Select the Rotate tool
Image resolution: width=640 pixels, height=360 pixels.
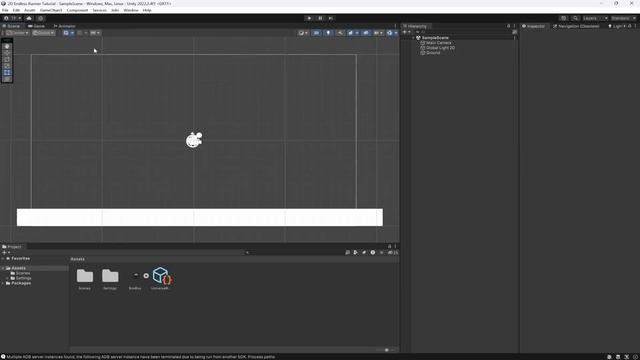[7, 60]
